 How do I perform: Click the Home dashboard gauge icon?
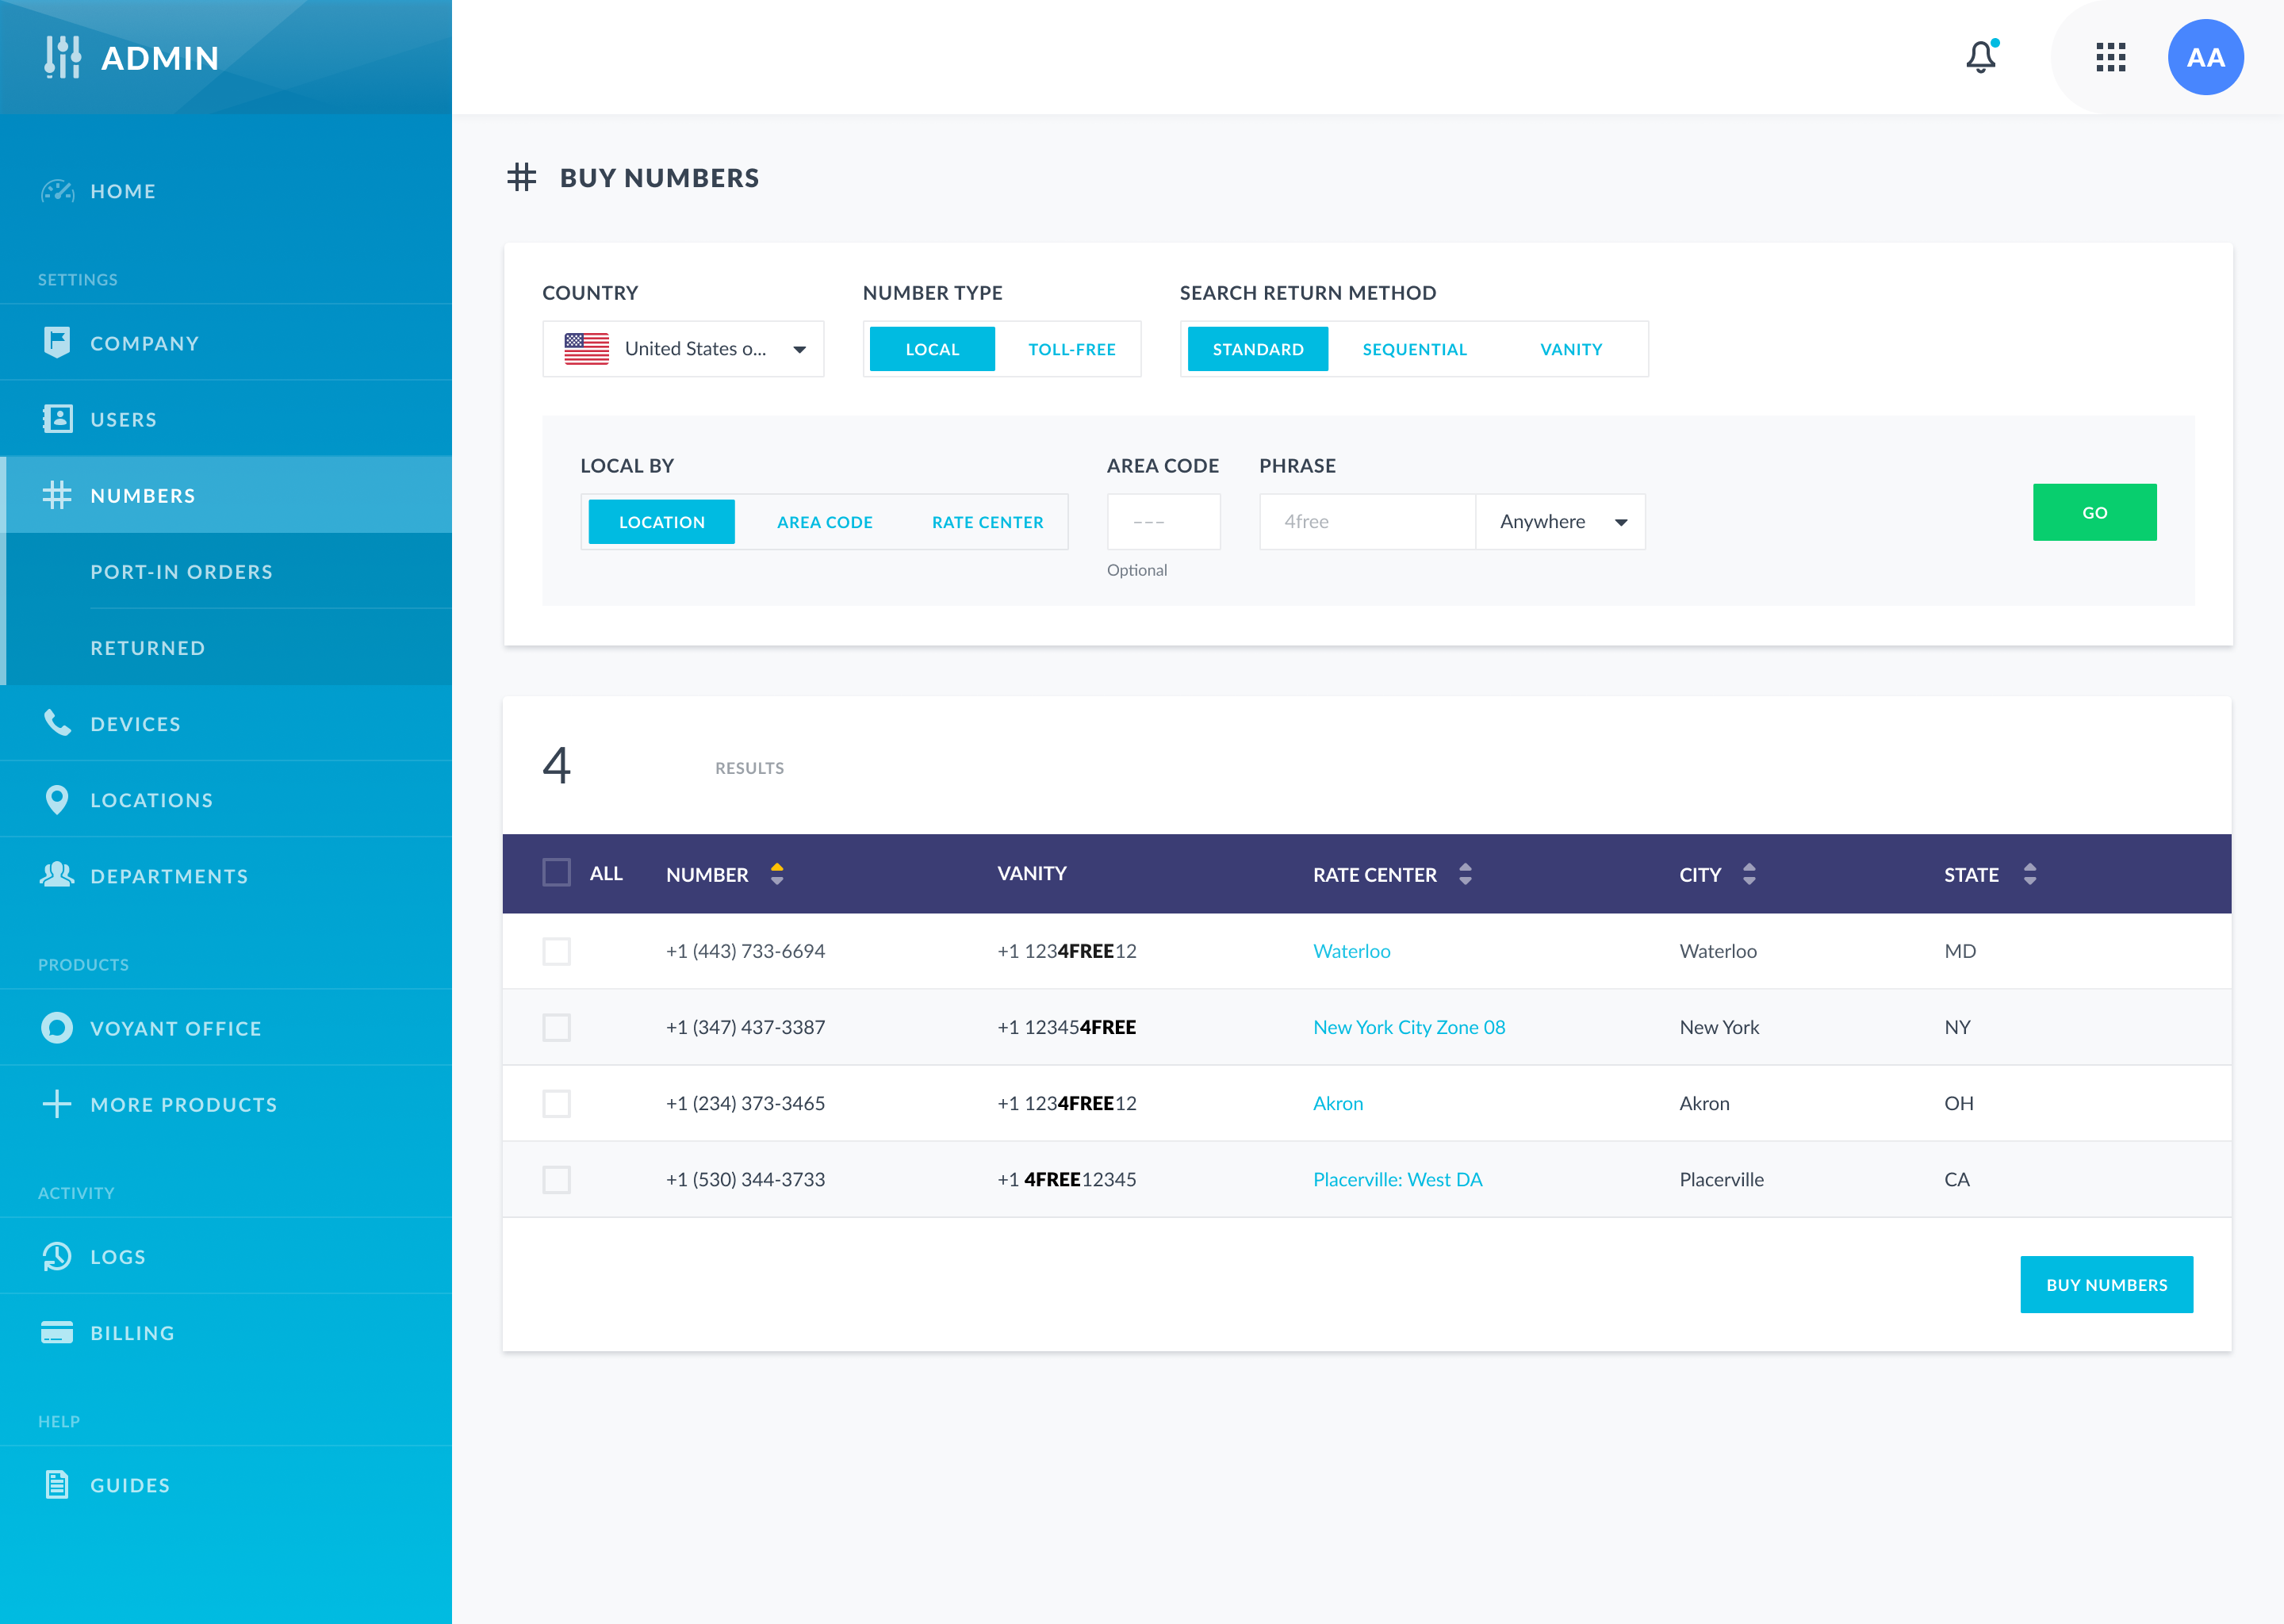tap(57, 191)
